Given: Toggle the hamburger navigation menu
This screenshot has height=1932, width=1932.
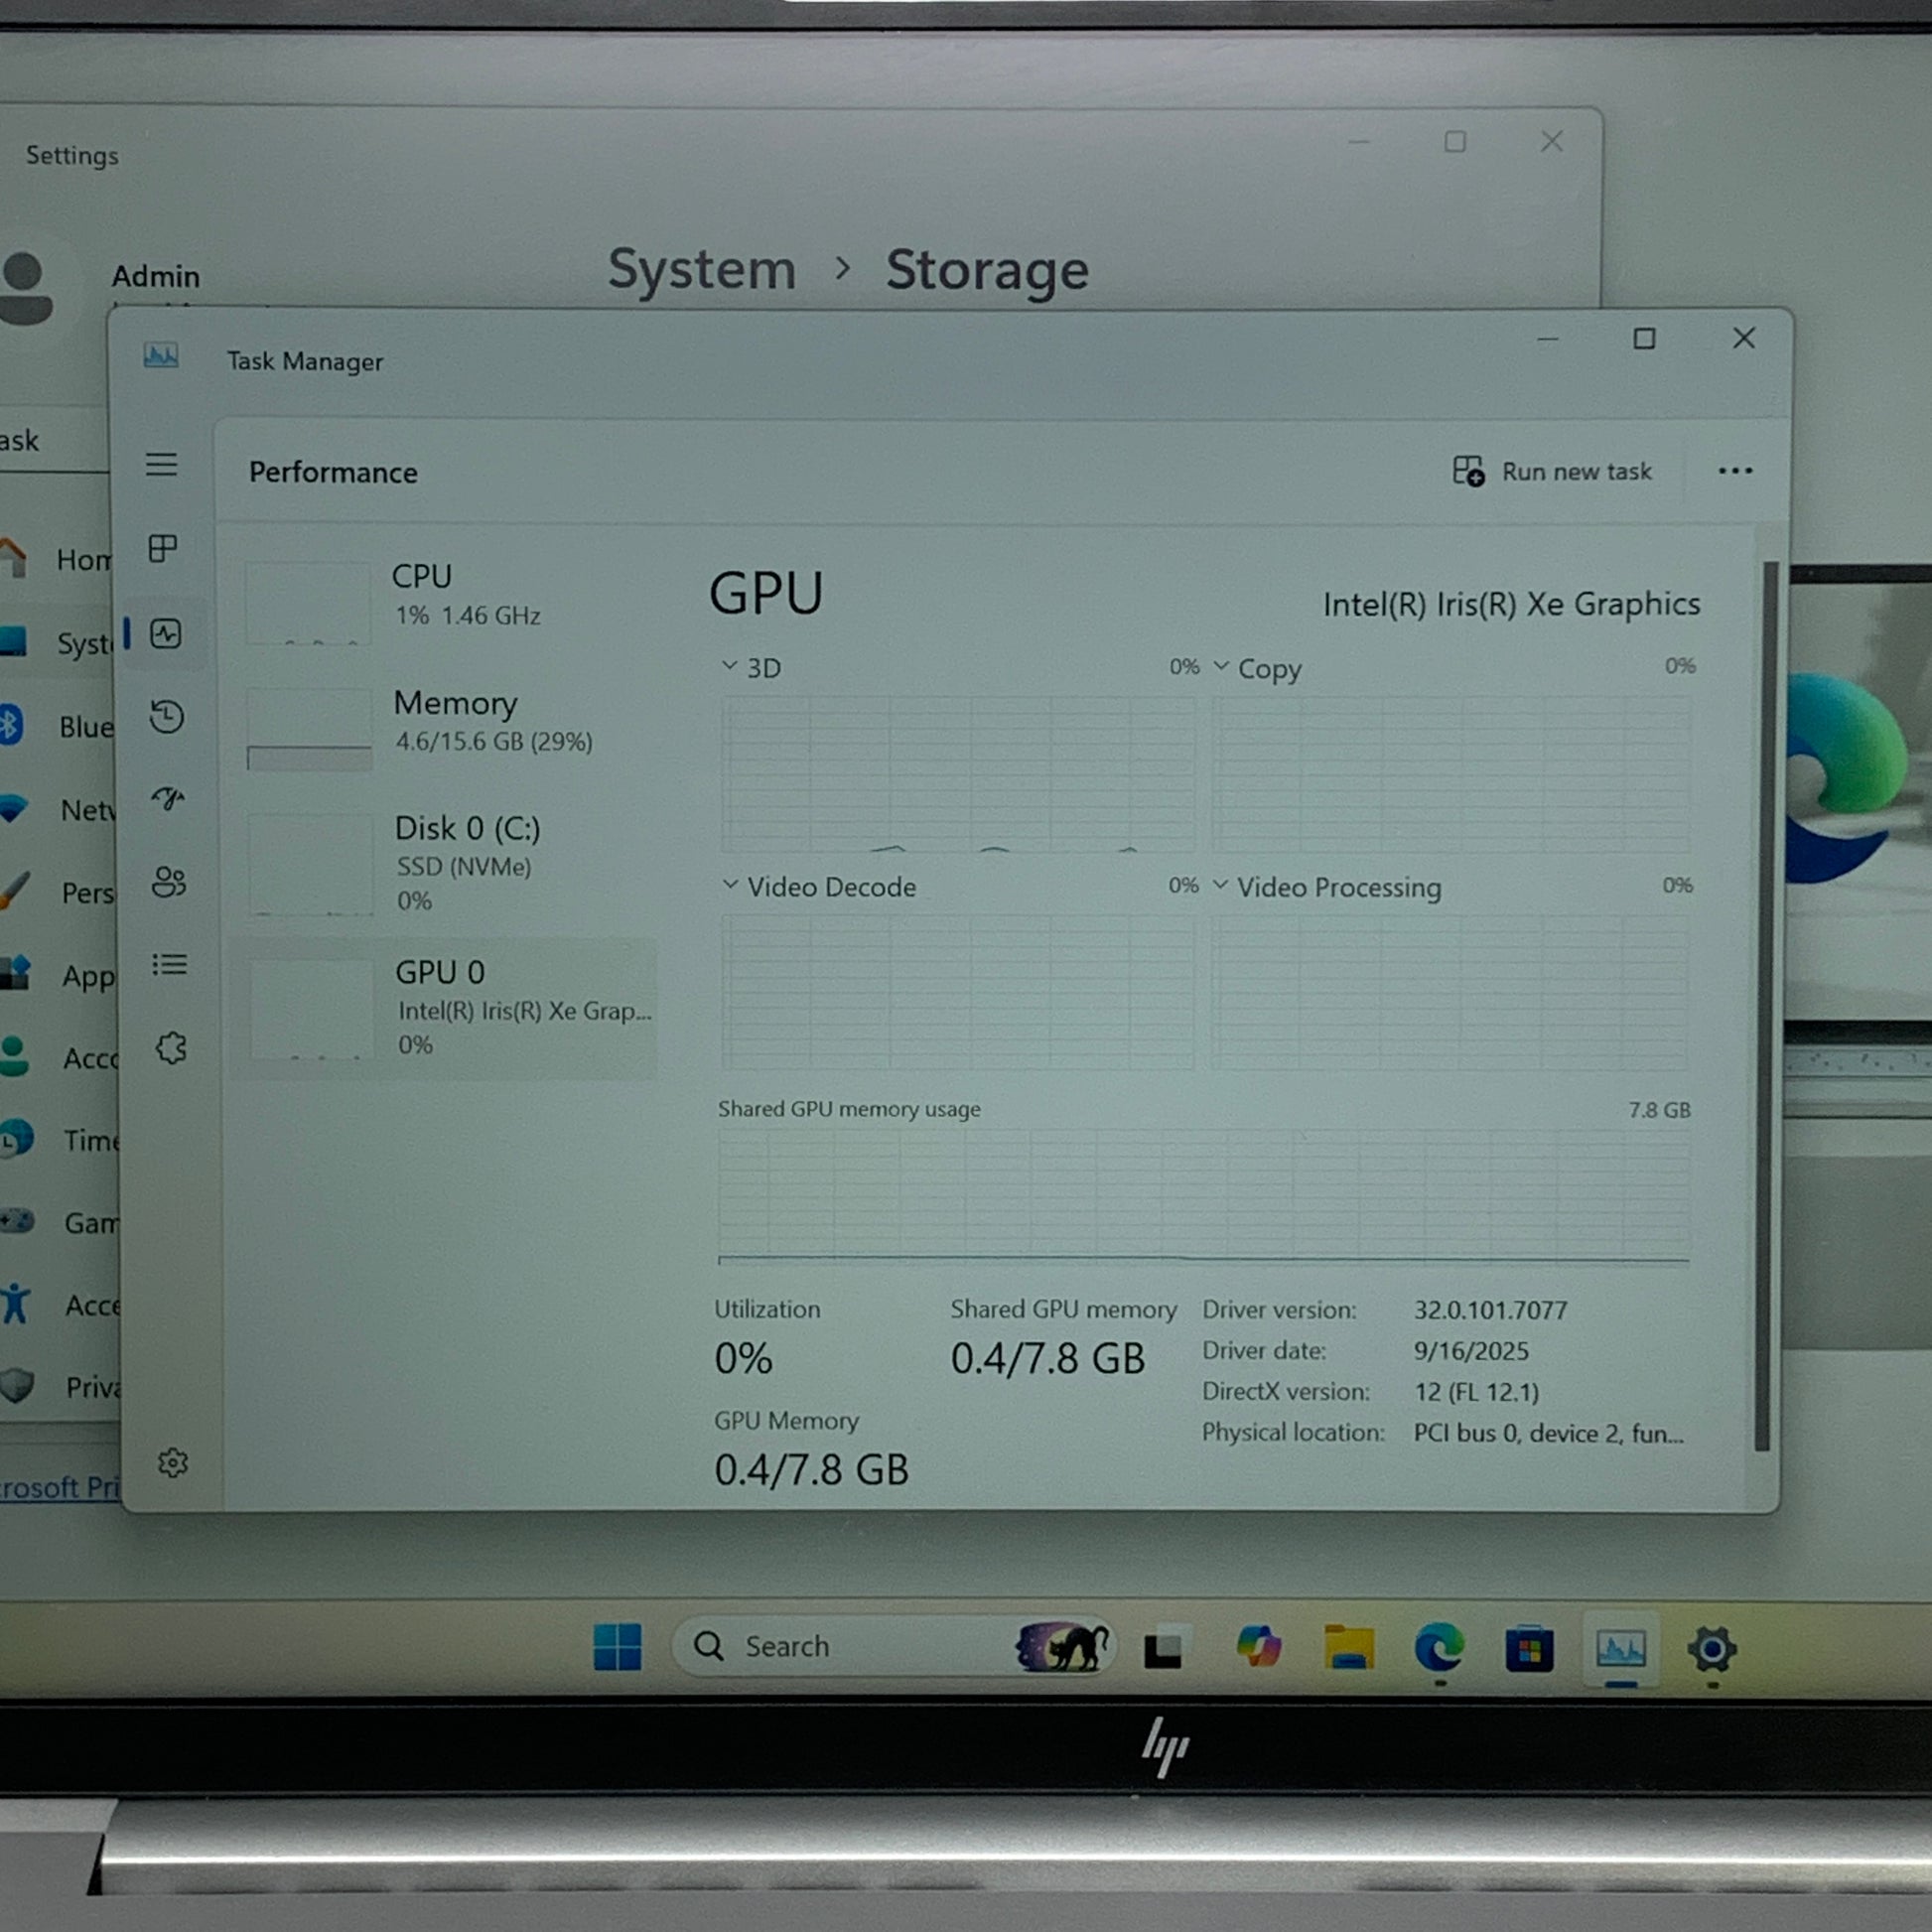Looking at the screenshot, I should (161, 464).
